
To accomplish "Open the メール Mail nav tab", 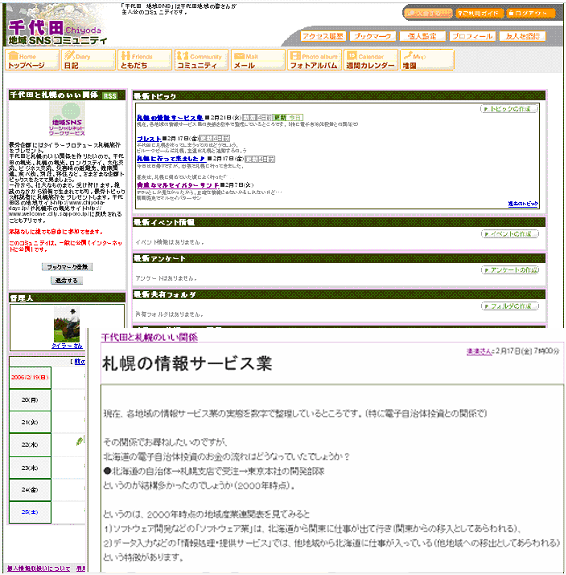I will pyautogui.click(x=258, y=60).
